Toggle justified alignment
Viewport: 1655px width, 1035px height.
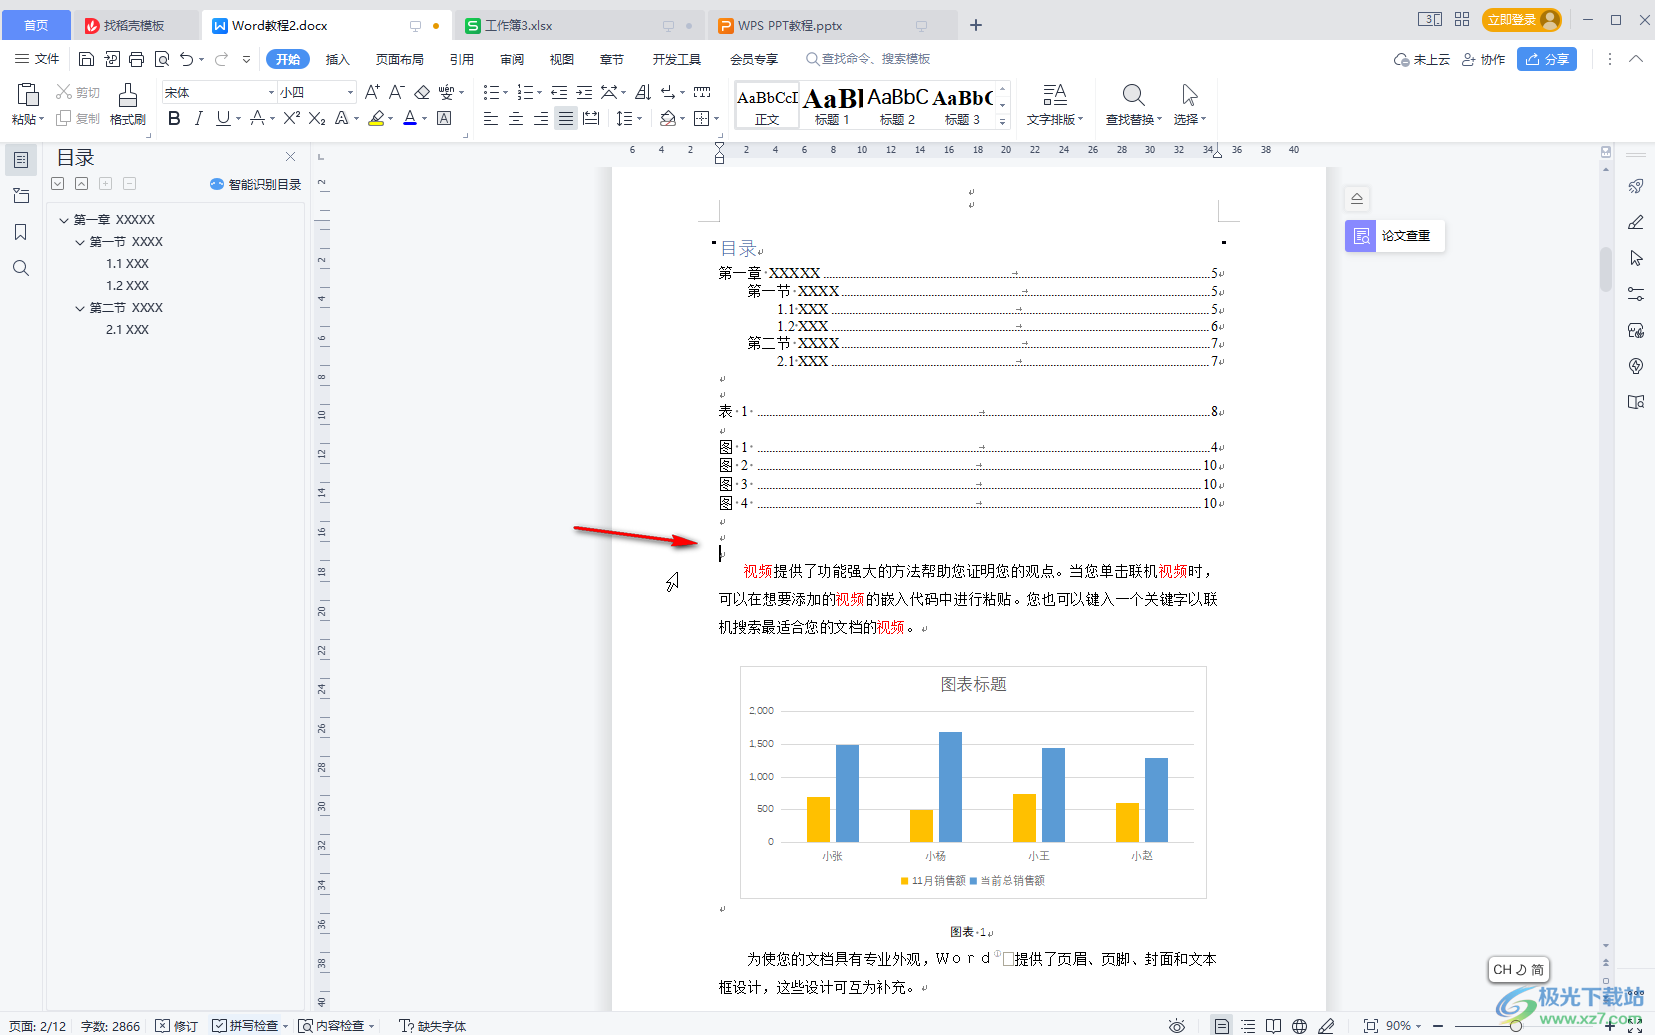[x=566, y=118]
